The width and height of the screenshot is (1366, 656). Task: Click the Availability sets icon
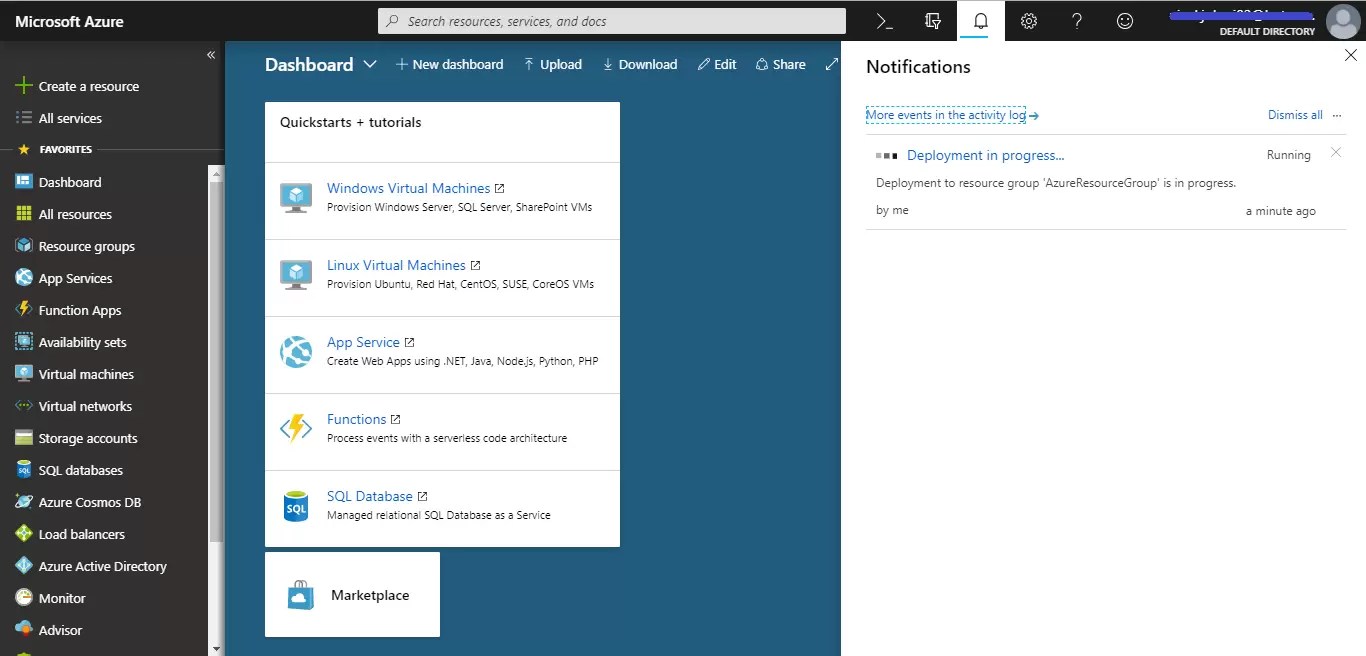click(x=24, y=342)
